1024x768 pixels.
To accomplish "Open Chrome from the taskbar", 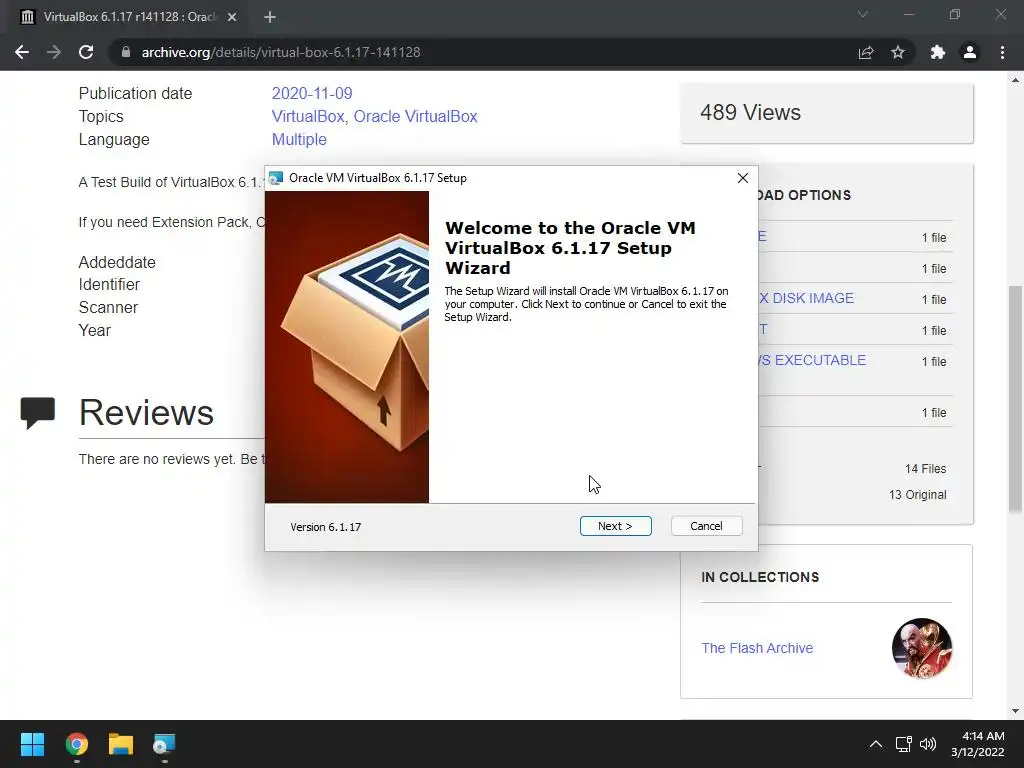I will tap(76, 744).
